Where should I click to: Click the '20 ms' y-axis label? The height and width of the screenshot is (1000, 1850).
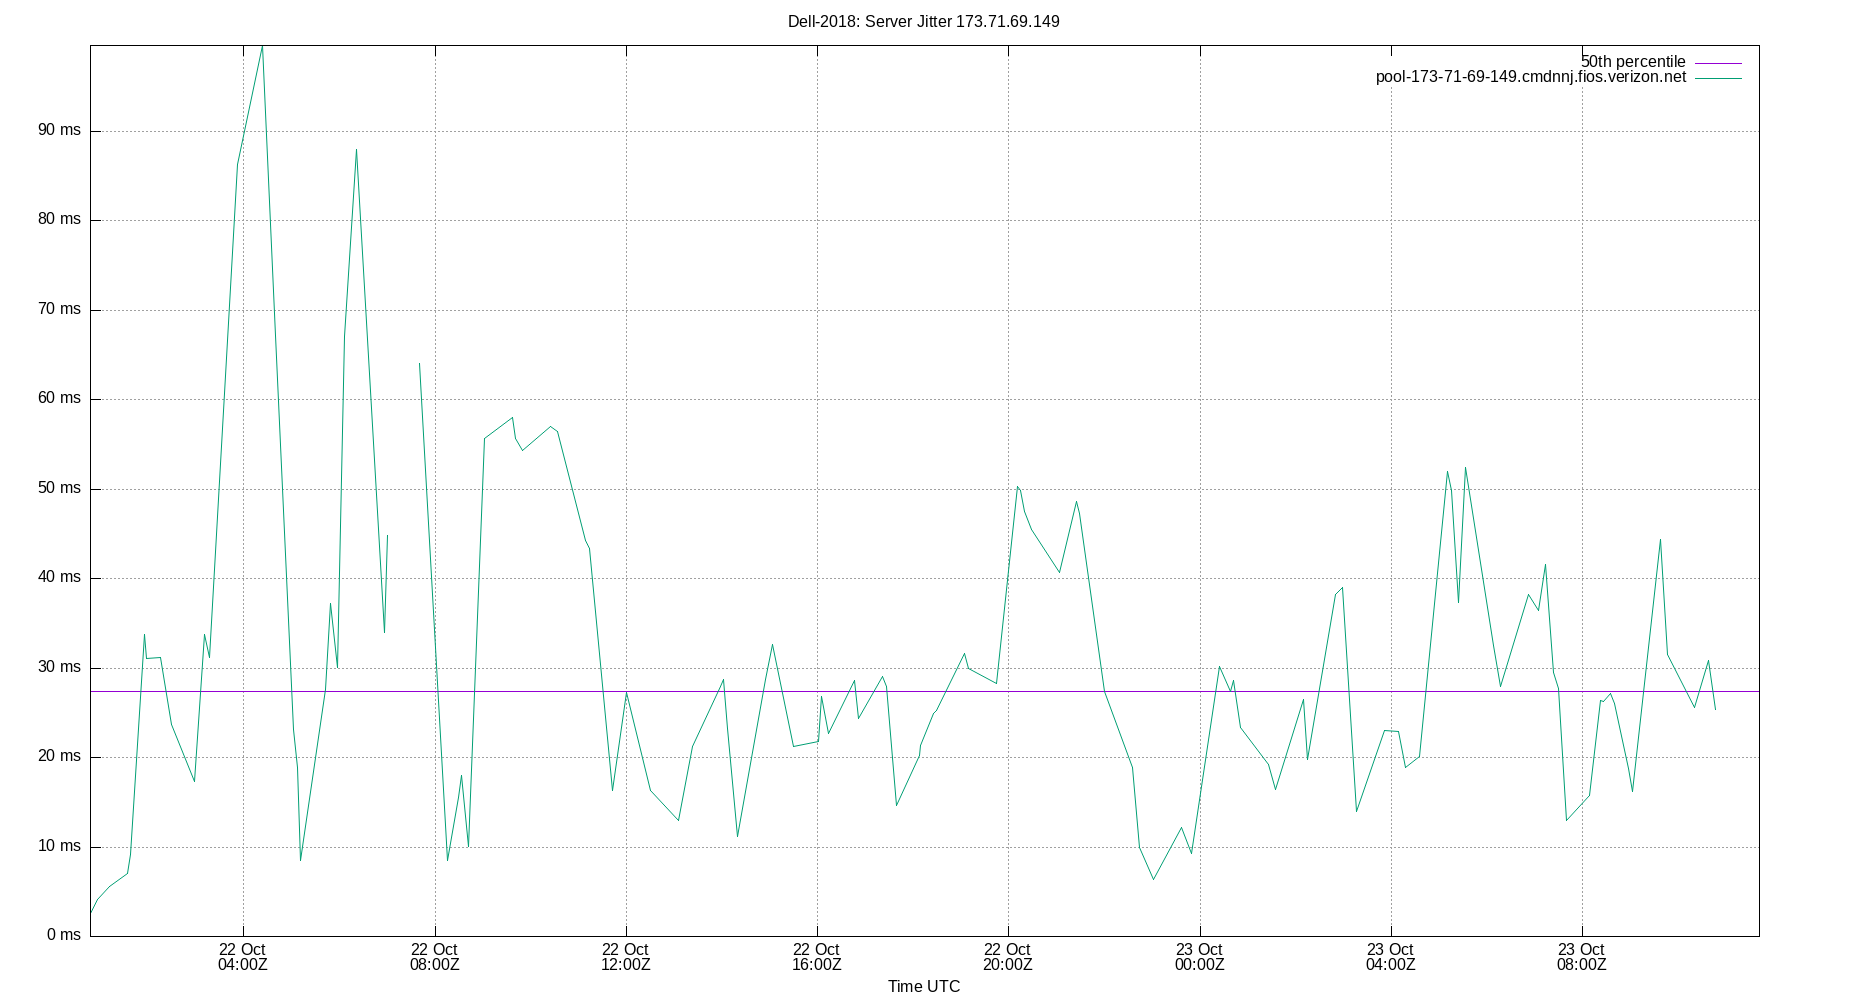59,756
